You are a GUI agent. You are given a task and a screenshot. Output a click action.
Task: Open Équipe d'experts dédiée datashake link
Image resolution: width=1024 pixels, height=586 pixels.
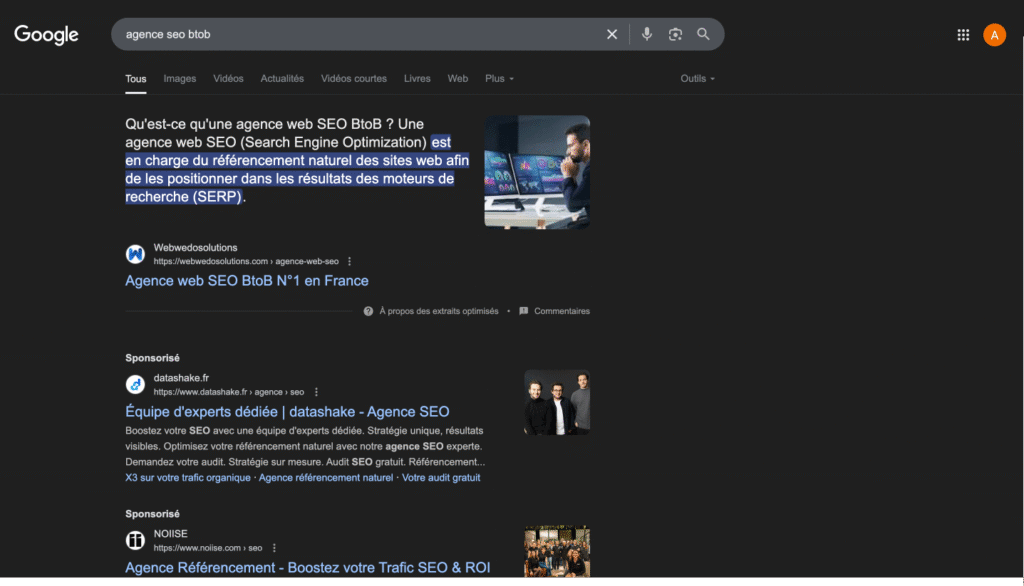287,412
